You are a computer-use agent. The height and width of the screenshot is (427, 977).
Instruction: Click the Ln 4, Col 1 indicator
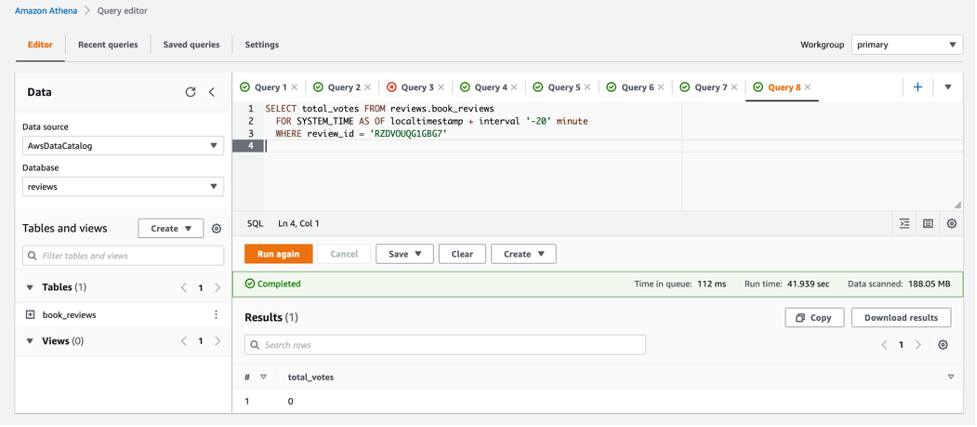[298, 223]
